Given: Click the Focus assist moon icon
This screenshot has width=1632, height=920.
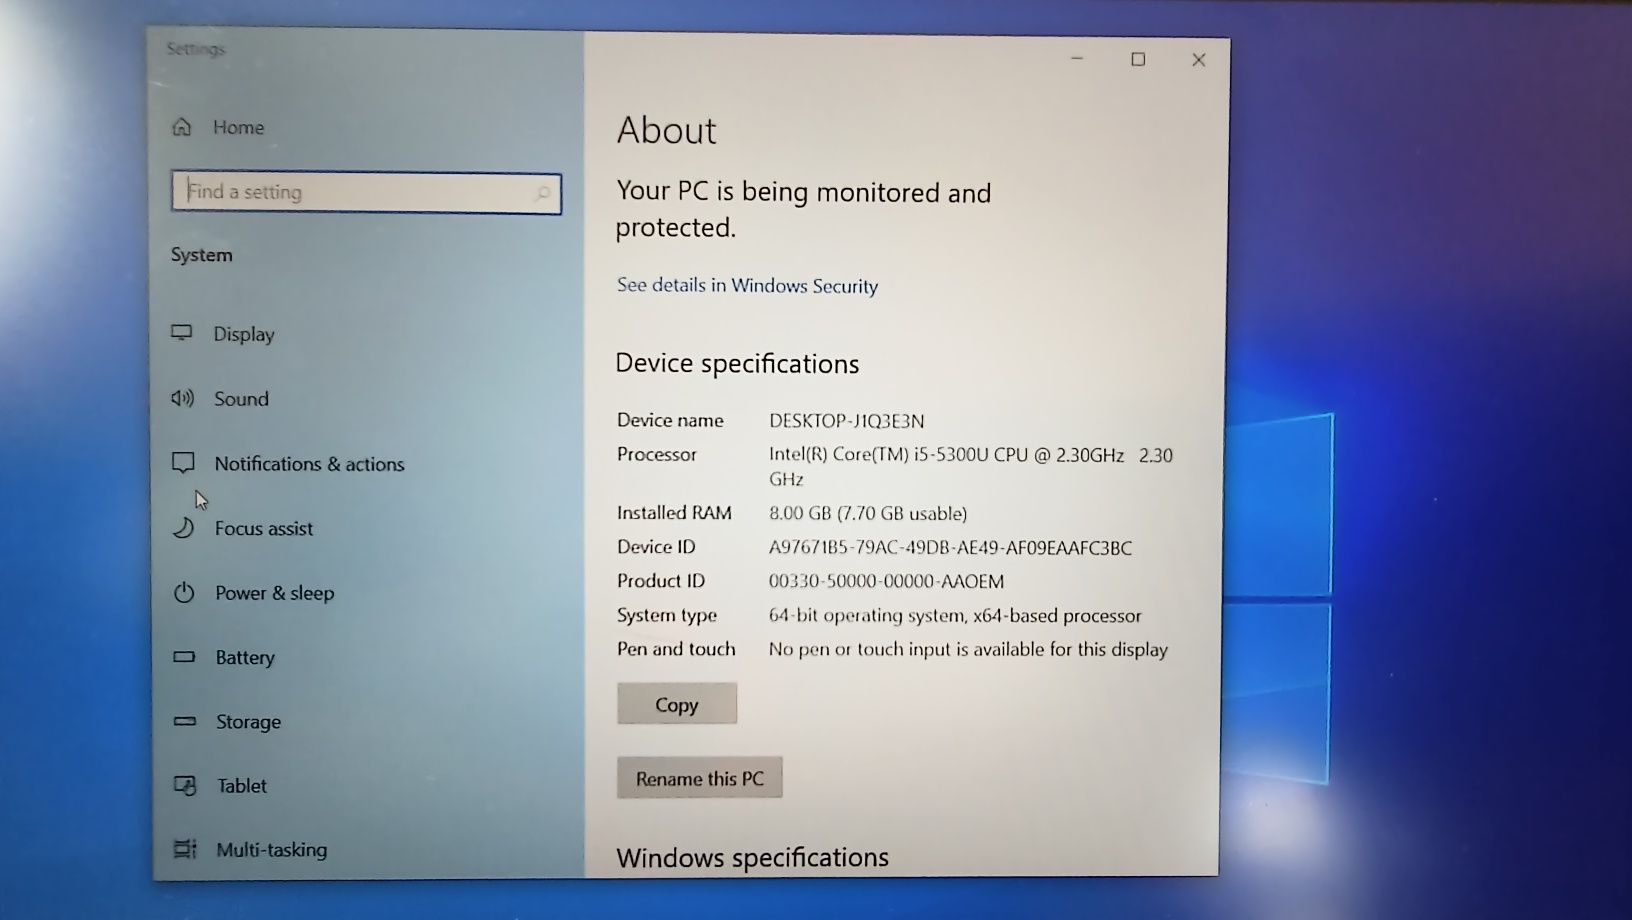Looking at the screenshot, I should coord(183,527).
